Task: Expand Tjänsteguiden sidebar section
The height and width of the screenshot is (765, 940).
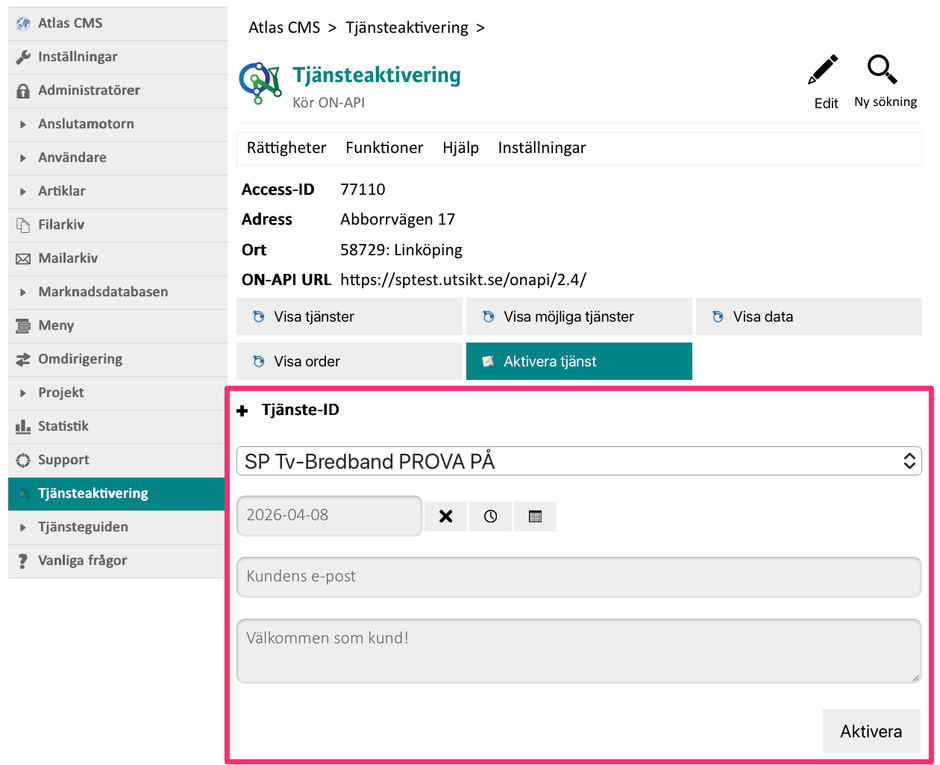Action: pos(82,527)
